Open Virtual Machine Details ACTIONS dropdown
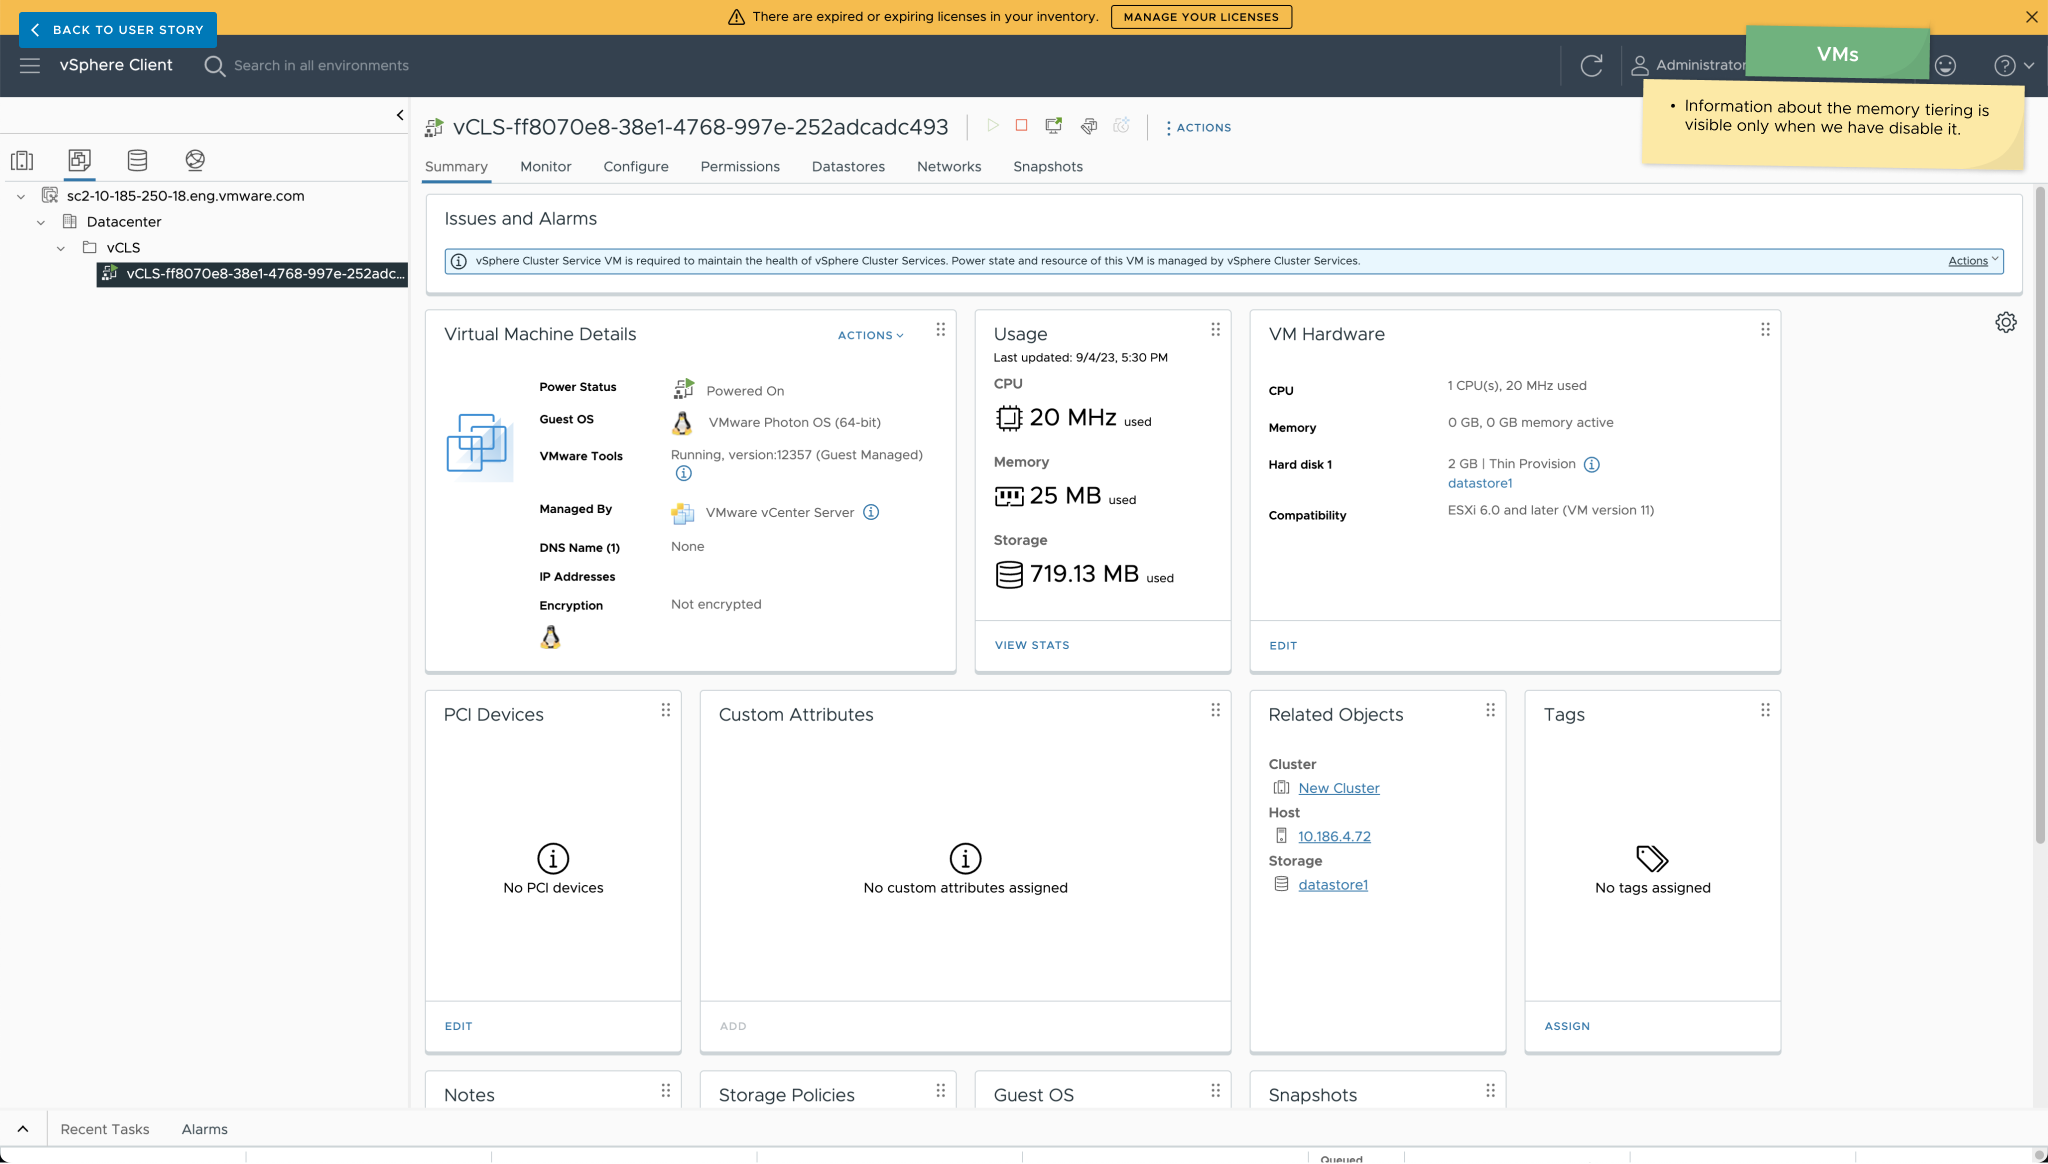2048x1164 pixels. pyautogui.click(x=870, y=336)
